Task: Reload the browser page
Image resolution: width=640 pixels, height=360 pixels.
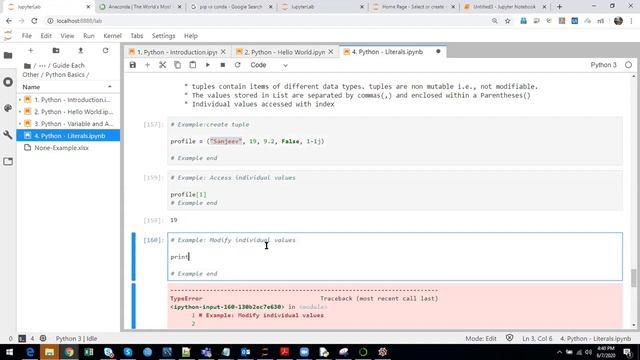Action: pos(34,21)
